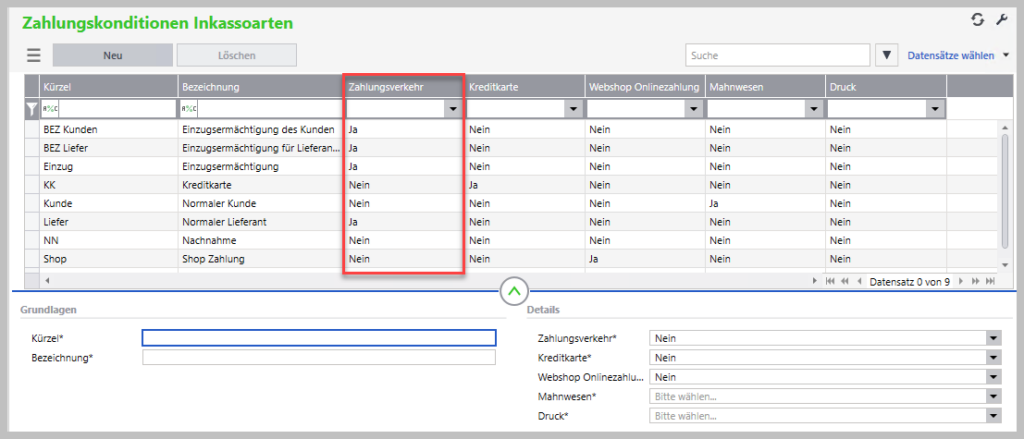Focus the Bezeichnung input in Grundlagen
Viewport: 1024px width, 439px height.
click(319, 358)
